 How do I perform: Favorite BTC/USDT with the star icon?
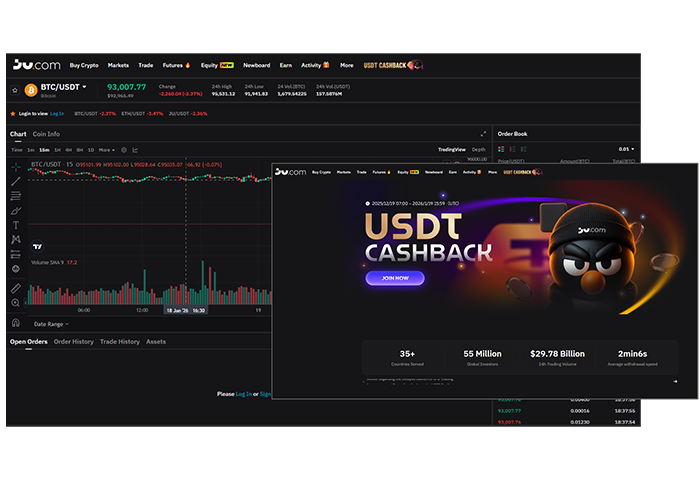click(15, 90)
